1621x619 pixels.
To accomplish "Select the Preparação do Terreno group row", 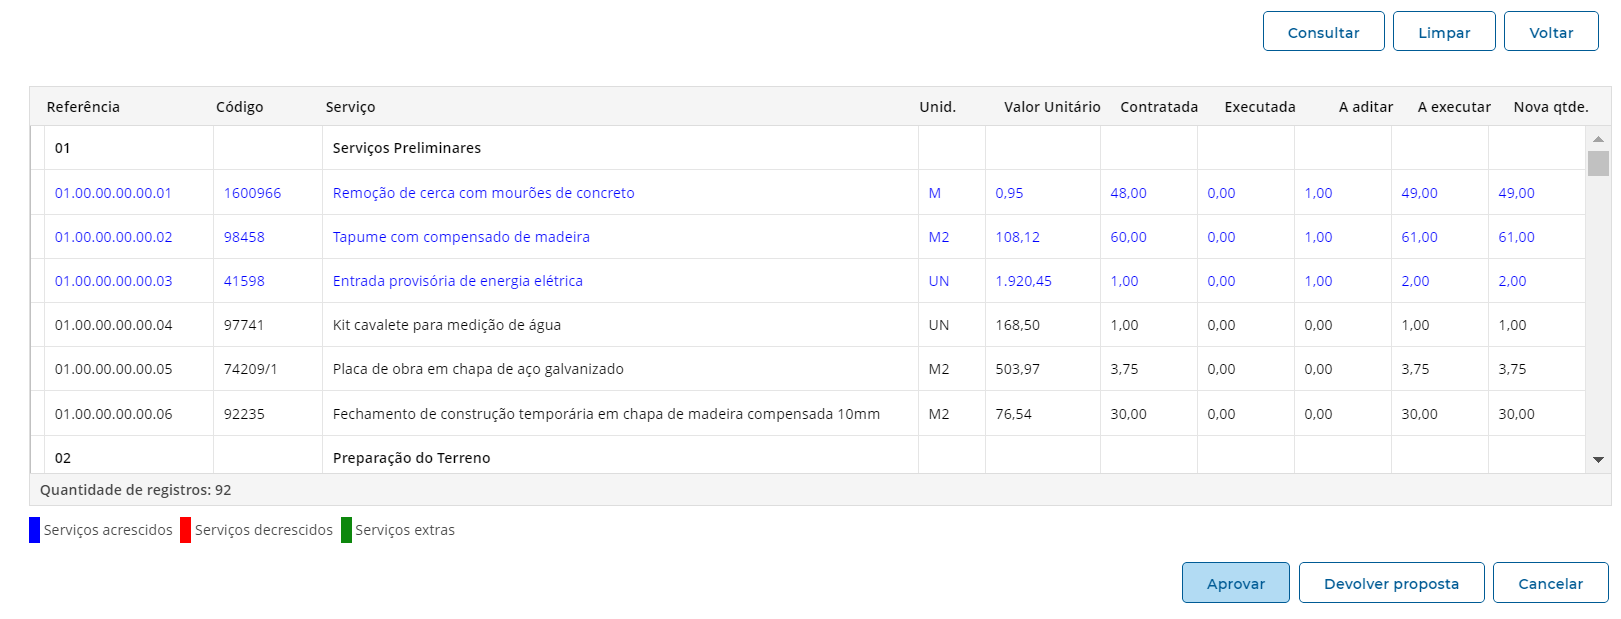I will pyautogui.click(x=411, y=458).
